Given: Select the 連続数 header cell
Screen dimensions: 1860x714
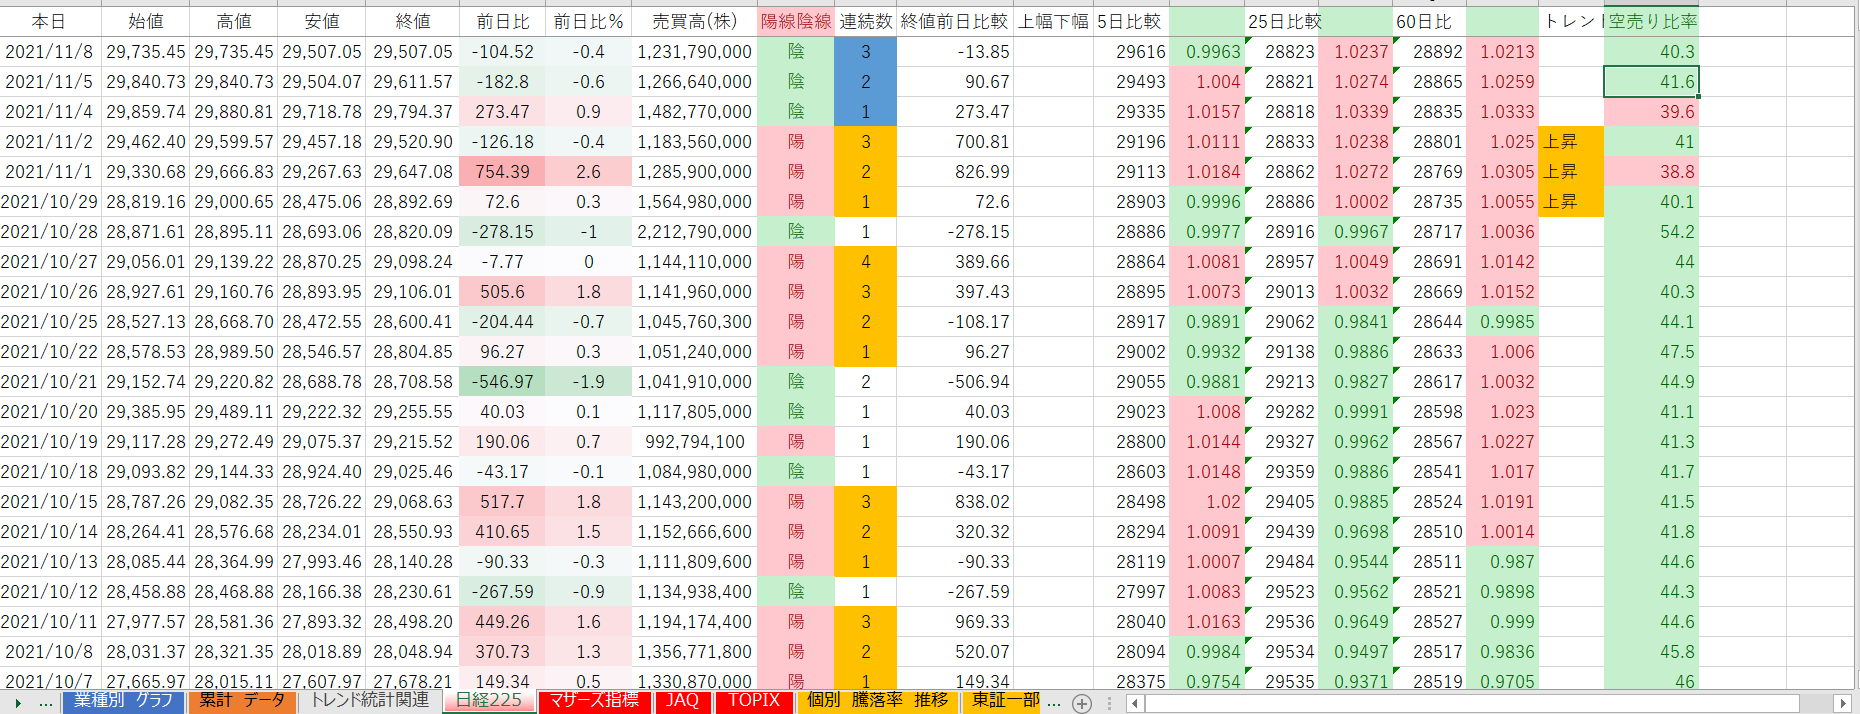Looking at the screenshot, I should tap(866, 21).
